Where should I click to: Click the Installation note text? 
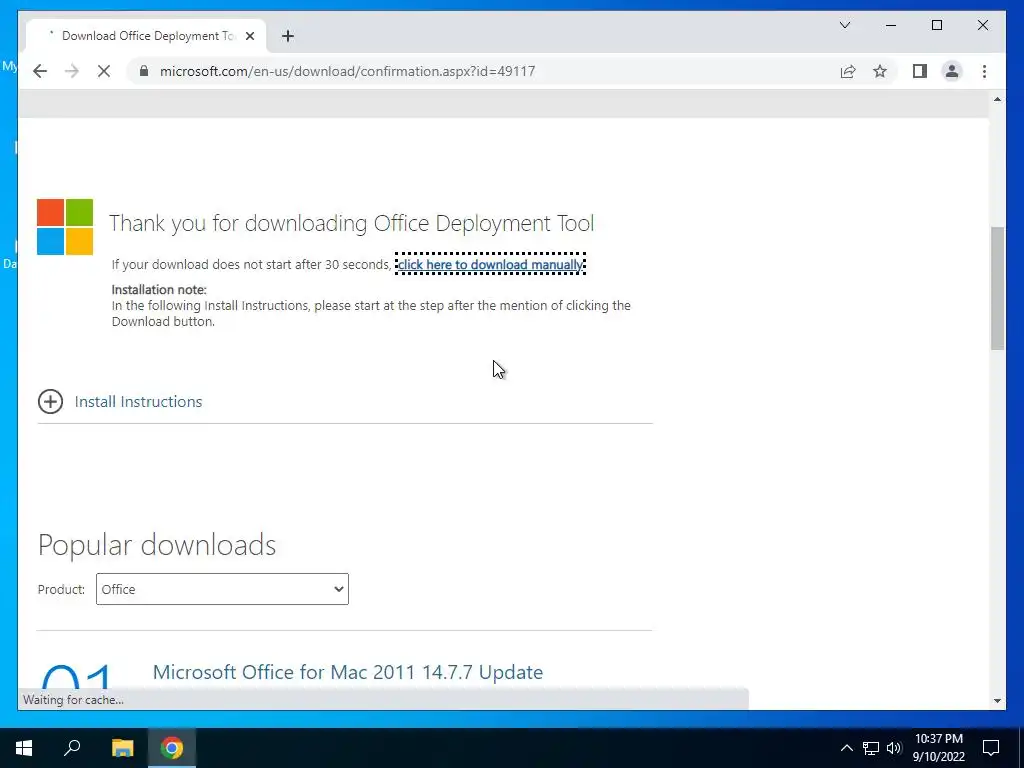point(159,289)
